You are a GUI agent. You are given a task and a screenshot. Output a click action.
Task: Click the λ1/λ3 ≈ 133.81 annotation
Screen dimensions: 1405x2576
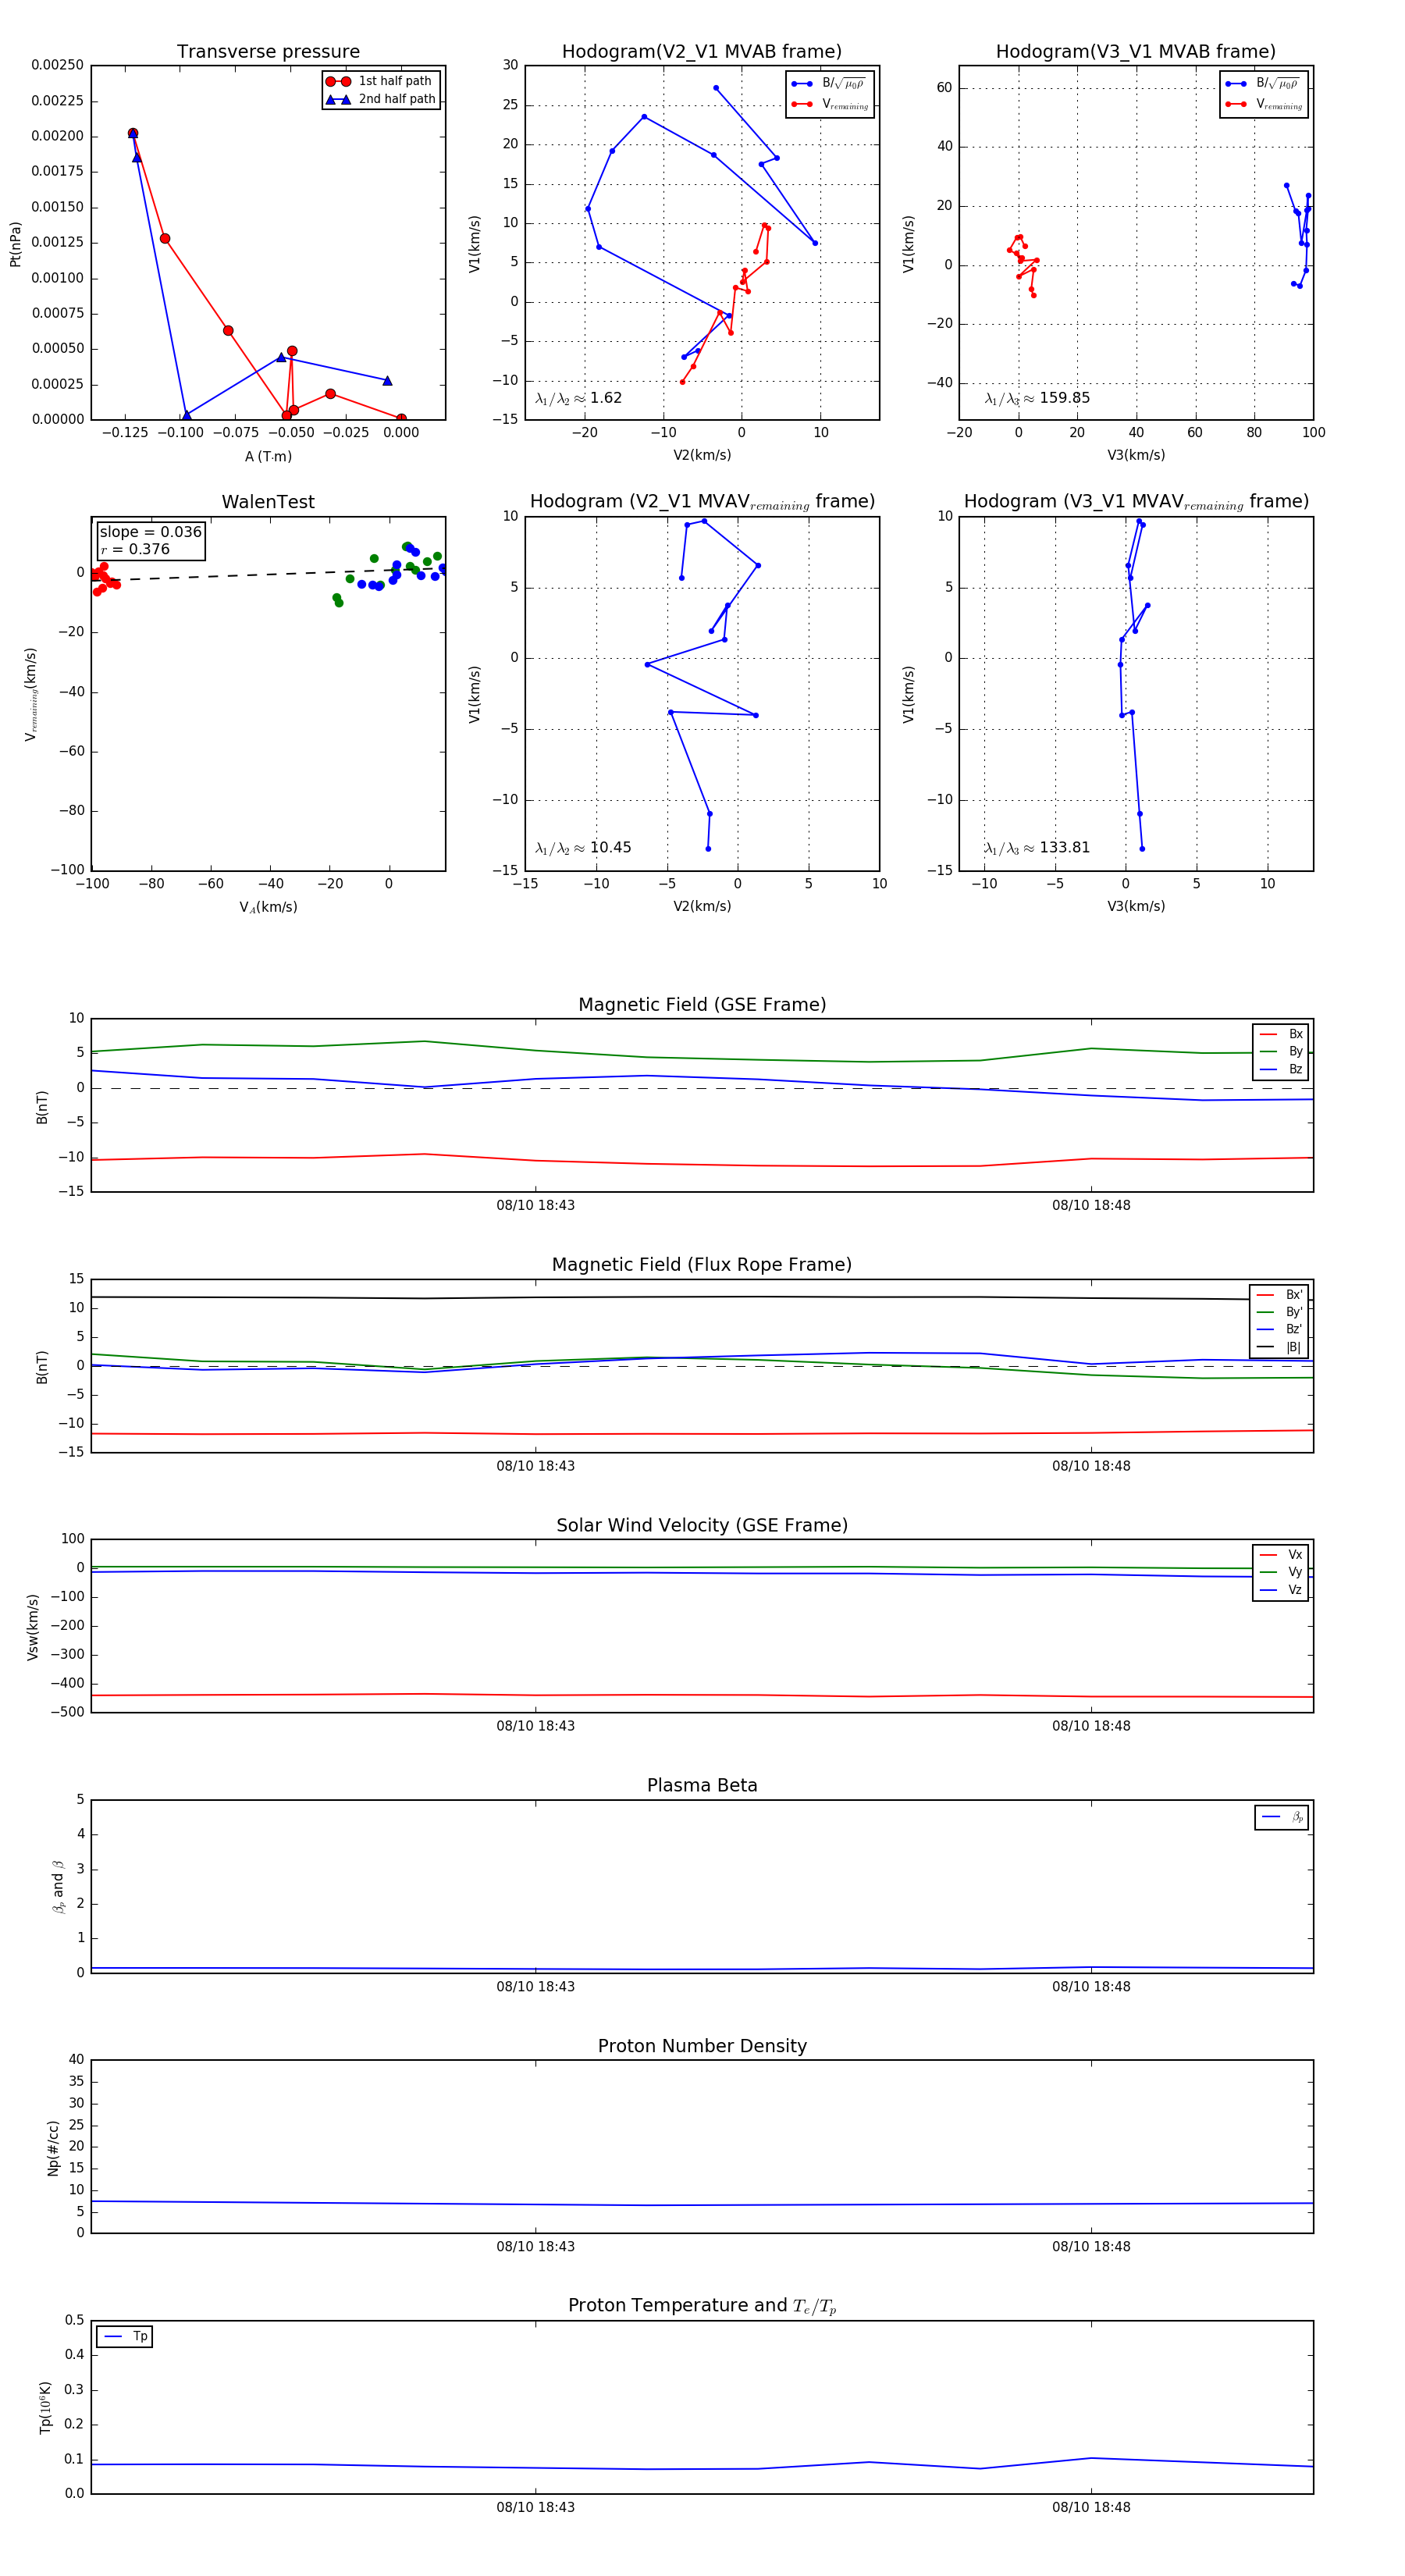(x=1037, y=848)
